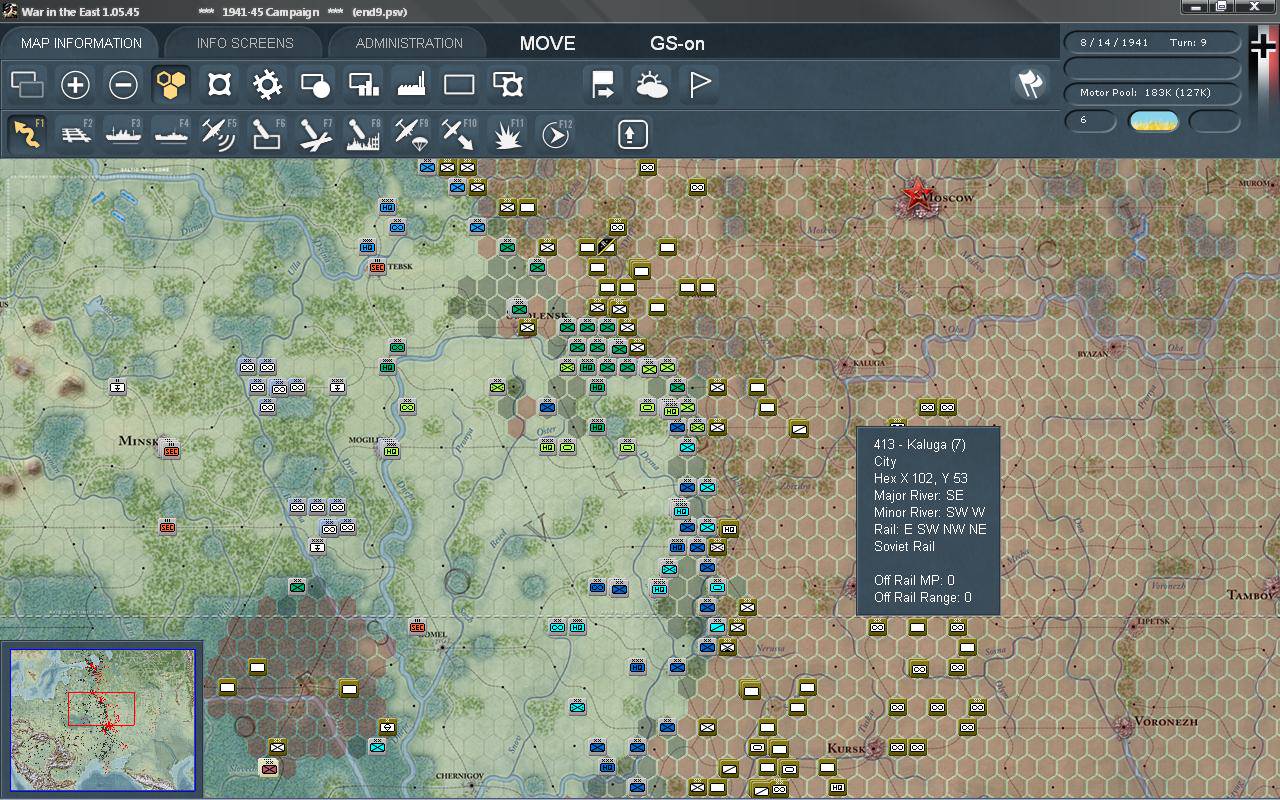The width and height of the screenshot is (1280, 800).
Task: Toggle the rectangle-with-bar-chart overlay icon
Action: pos(363,85)
